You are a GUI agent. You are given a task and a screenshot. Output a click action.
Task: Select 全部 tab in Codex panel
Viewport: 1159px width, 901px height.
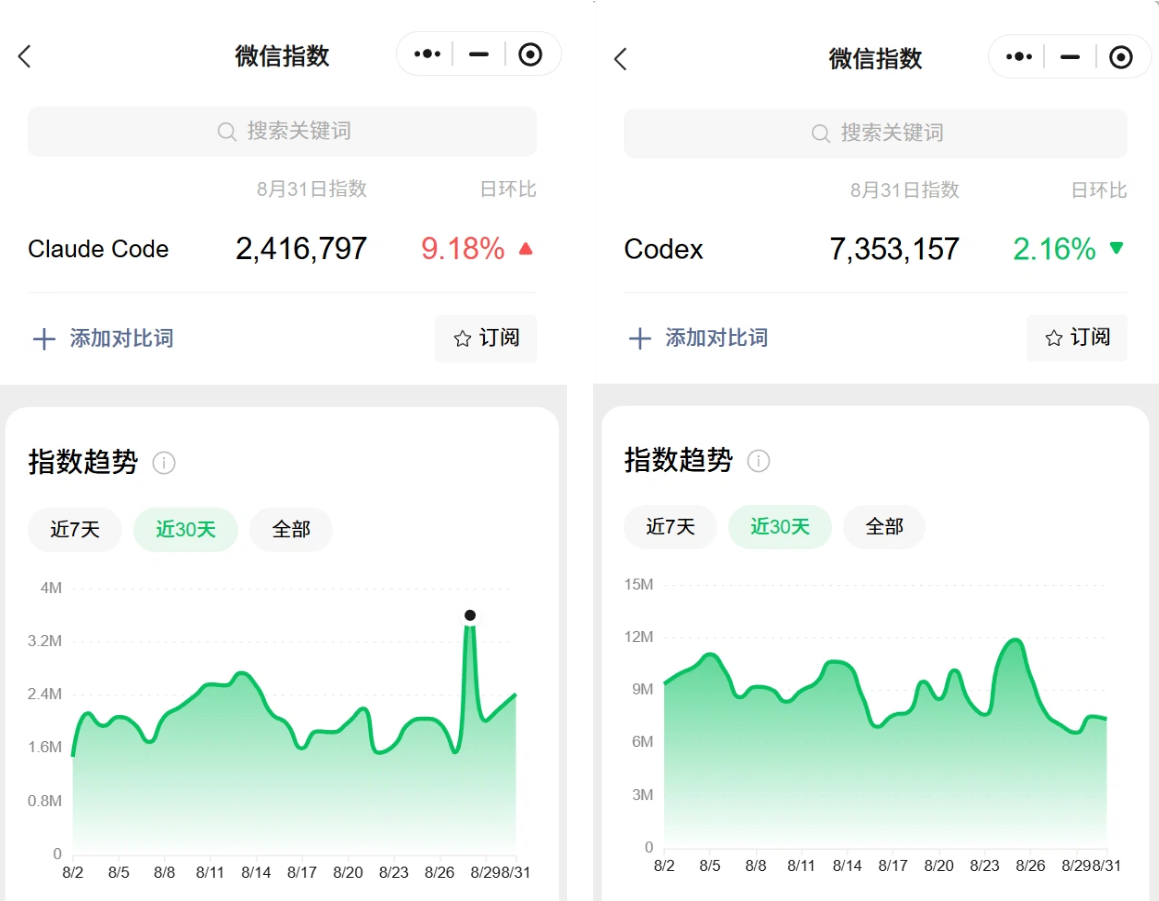[884, 527]
